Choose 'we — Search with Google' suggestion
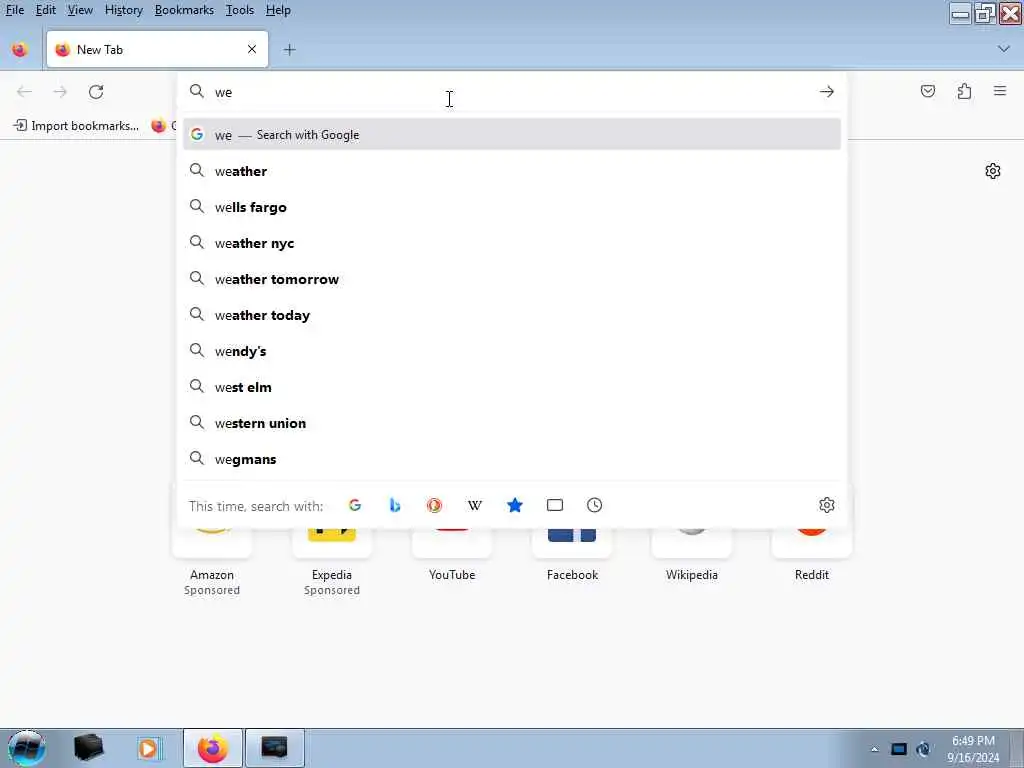 coord(512,135)
